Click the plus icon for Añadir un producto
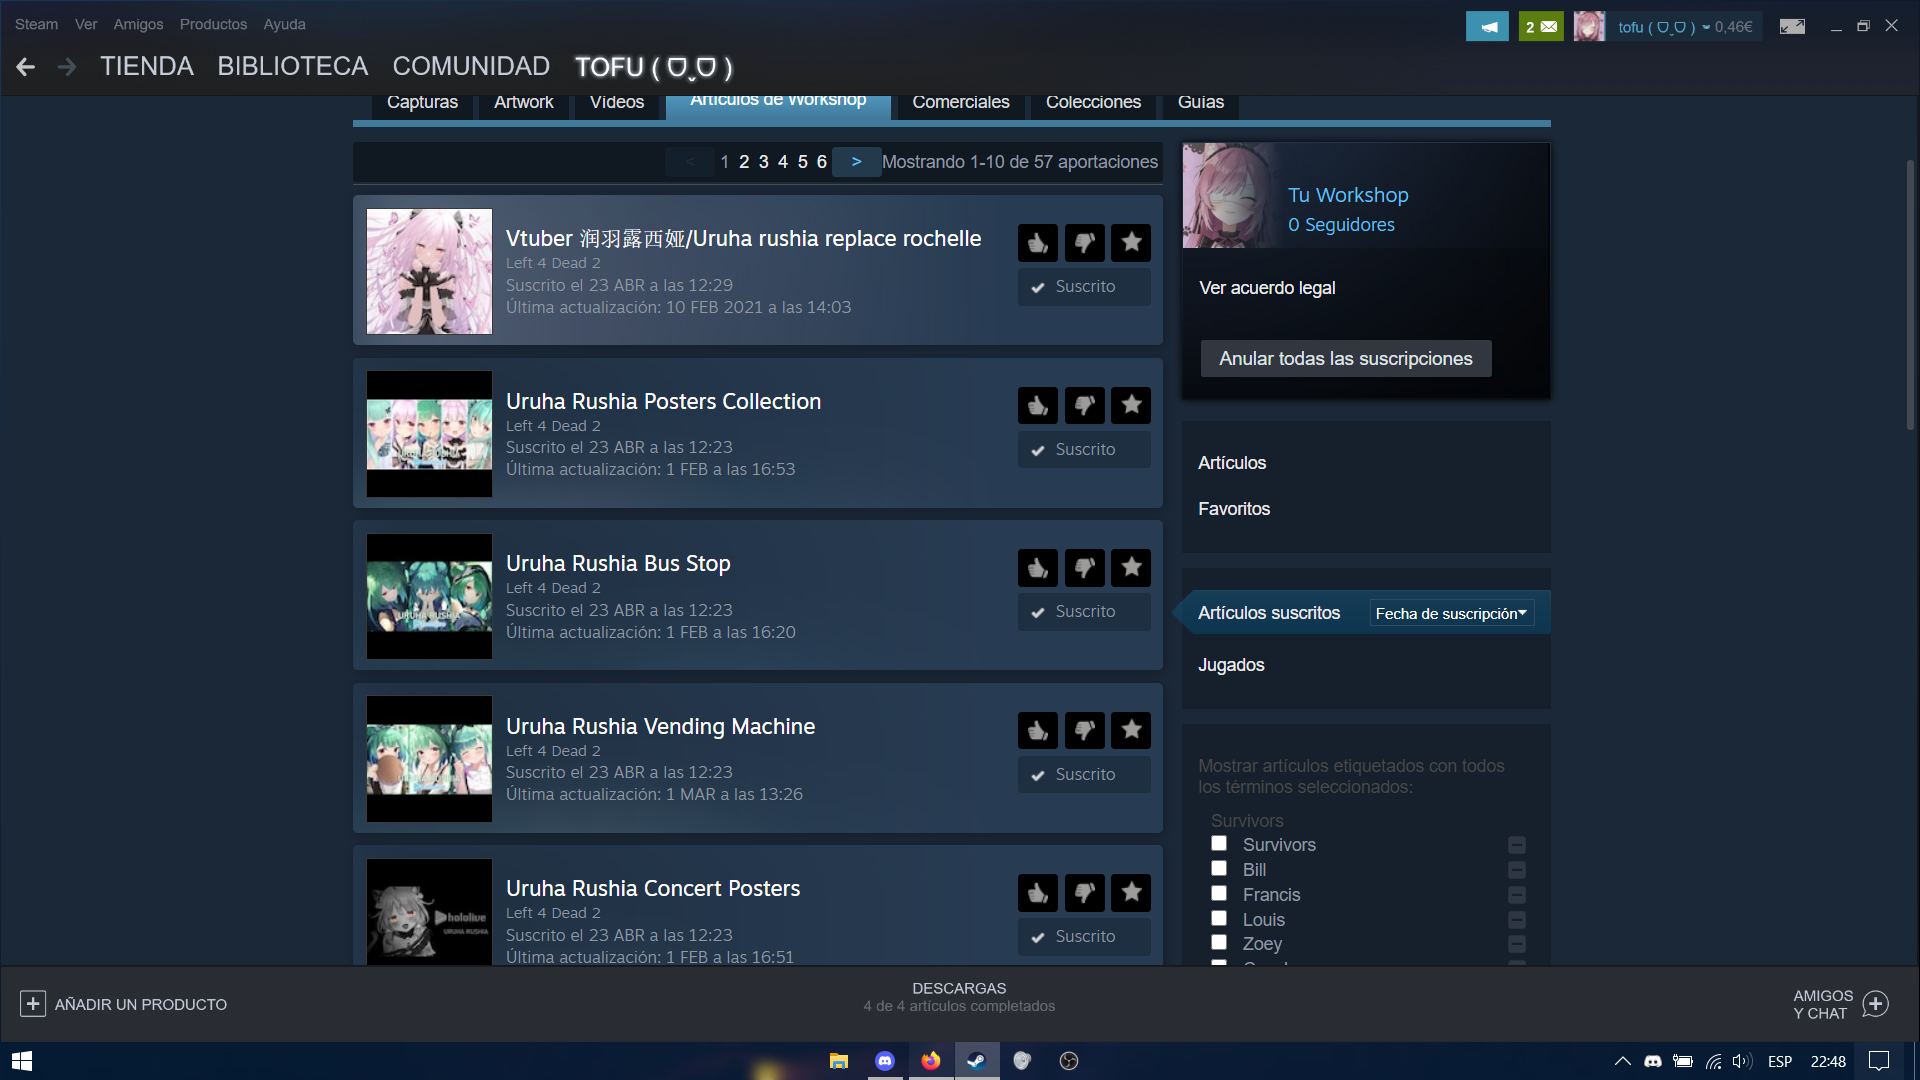1920x1080 pixels. point(32,1004)
